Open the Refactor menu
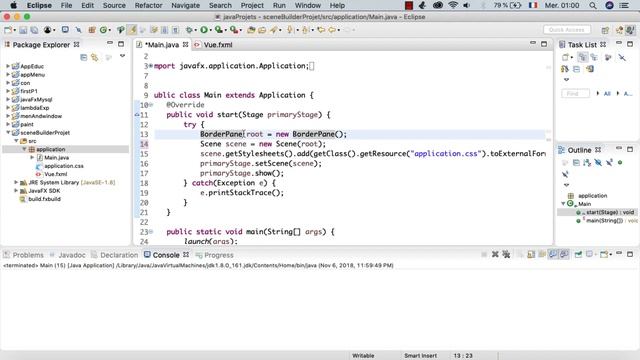Image resolution: width=640 pixels, height=360 pixels. tap(148, 5)
